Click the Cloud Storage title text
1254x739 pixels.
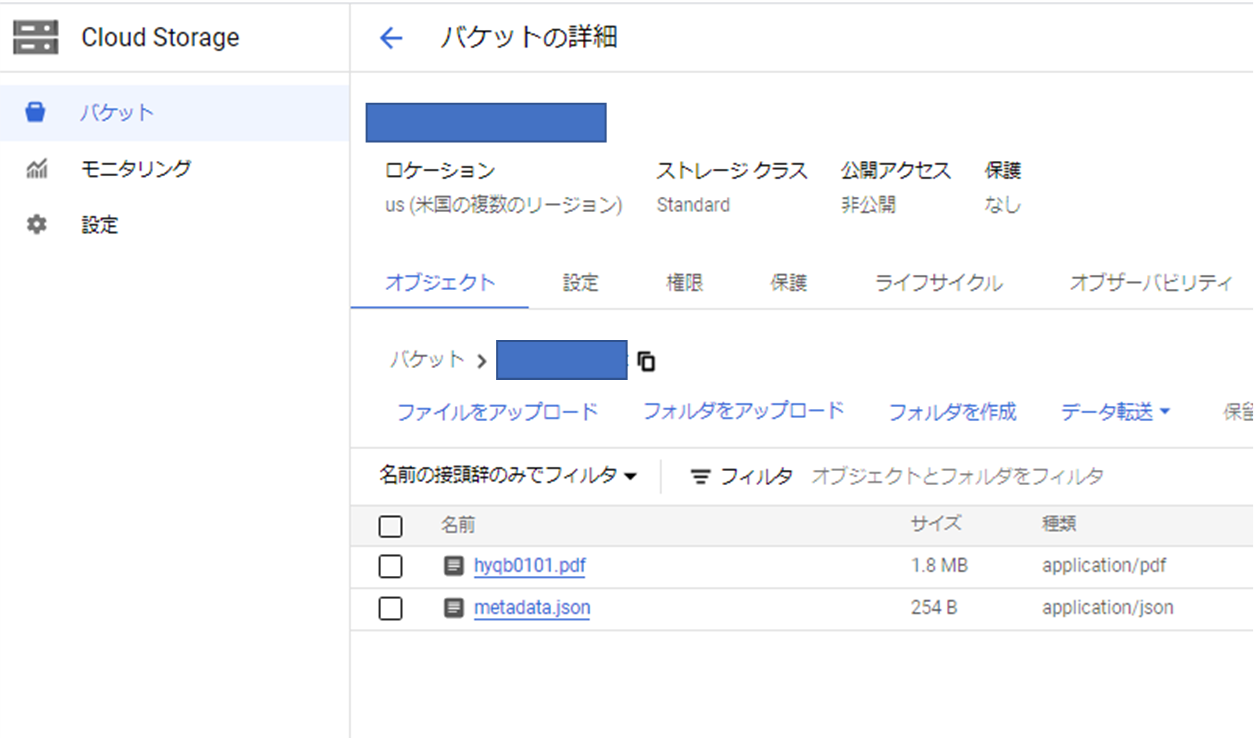click(x=160, y=38)
